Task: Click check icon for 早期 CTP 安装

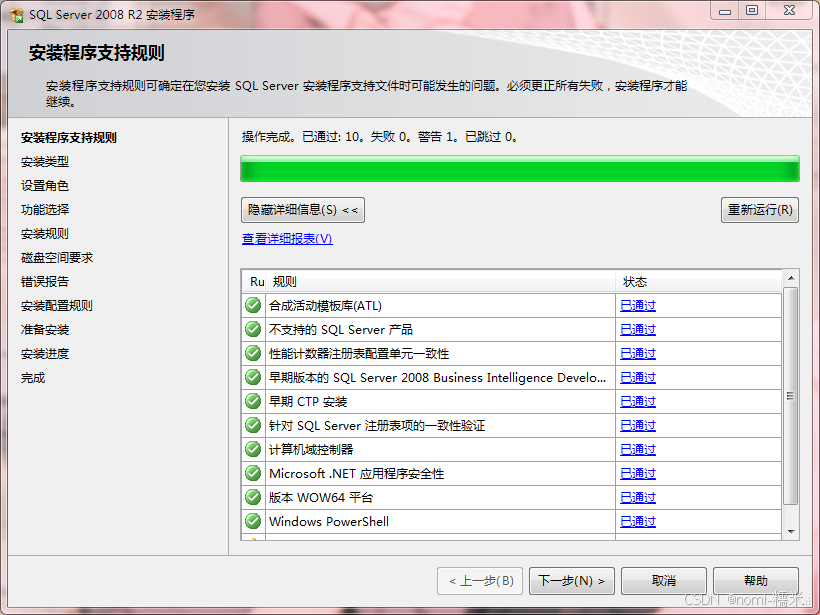Action: (x=253, y=401)
